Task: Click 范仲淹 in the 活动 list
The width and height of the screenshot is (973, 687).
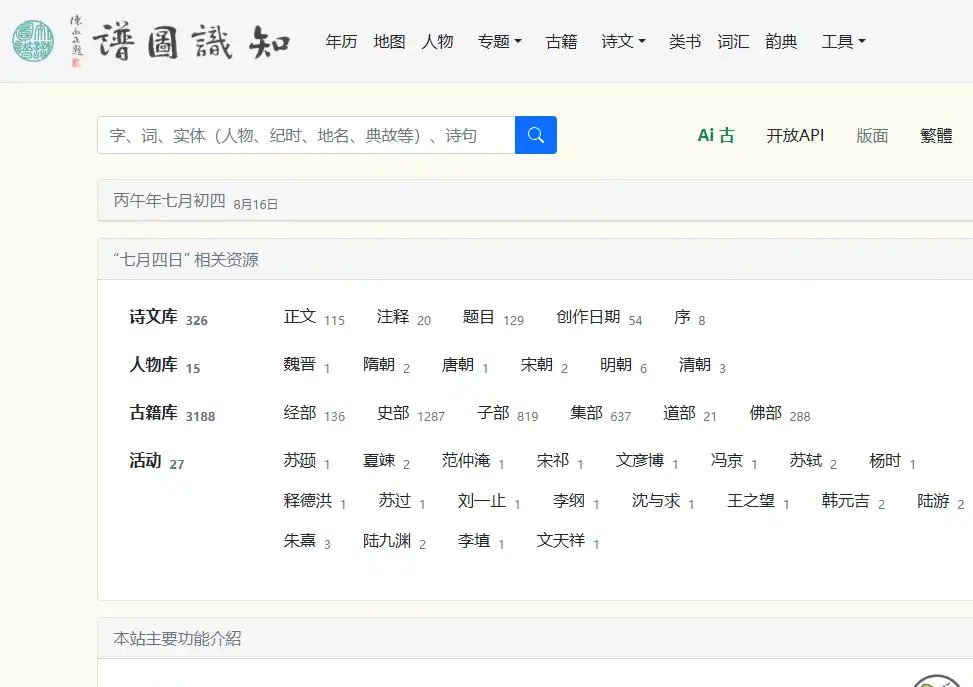Action: point(466,460)
